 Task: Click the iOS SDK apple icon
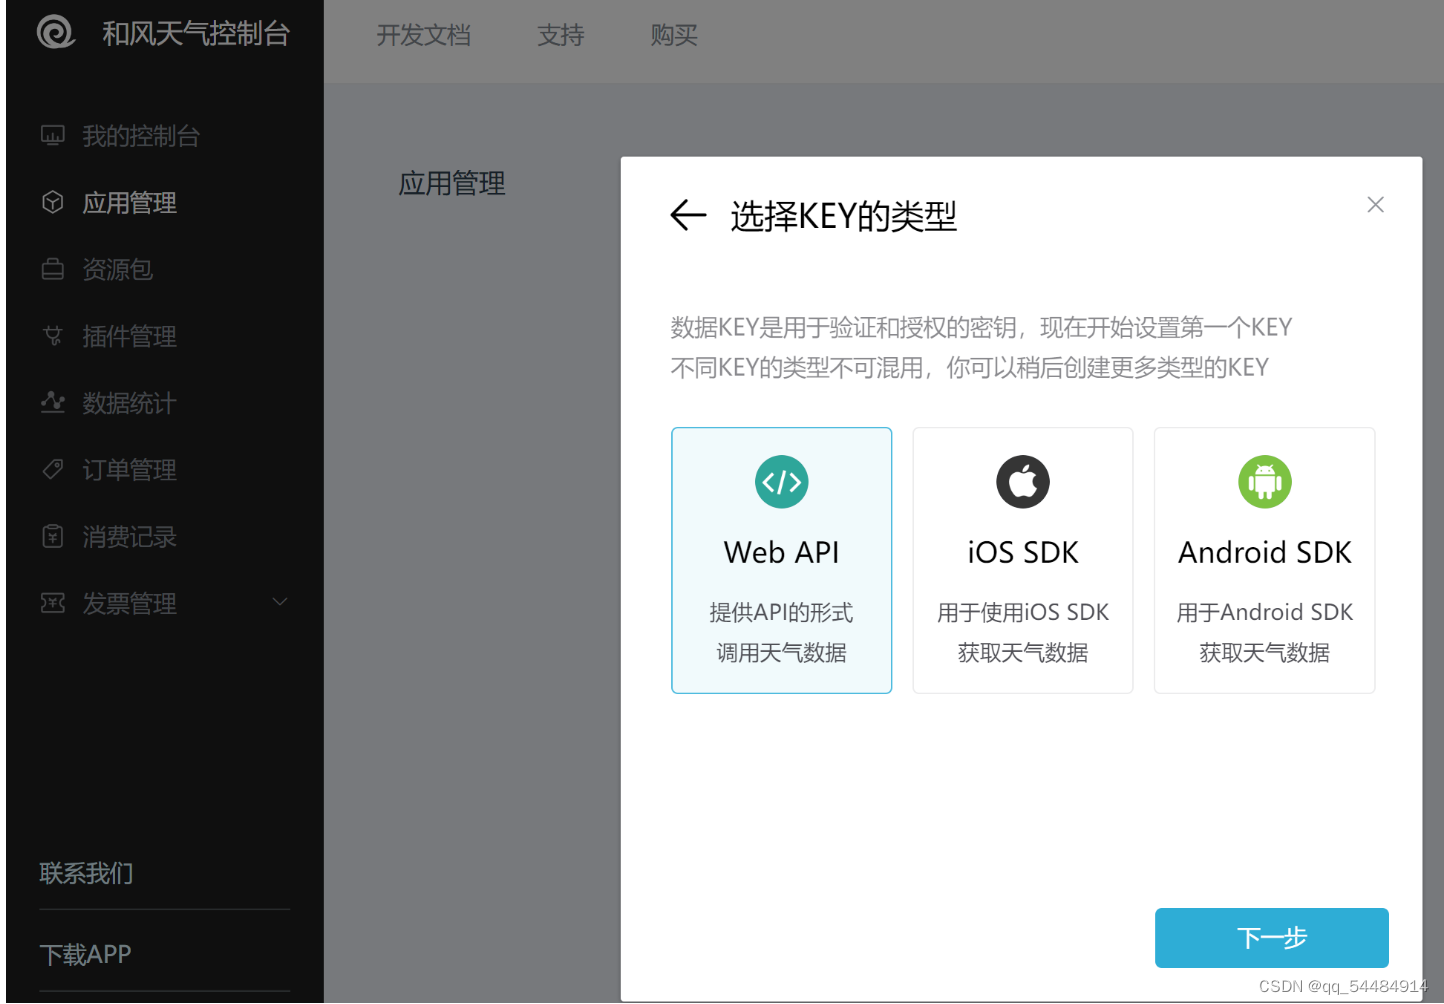[1023, 482]
